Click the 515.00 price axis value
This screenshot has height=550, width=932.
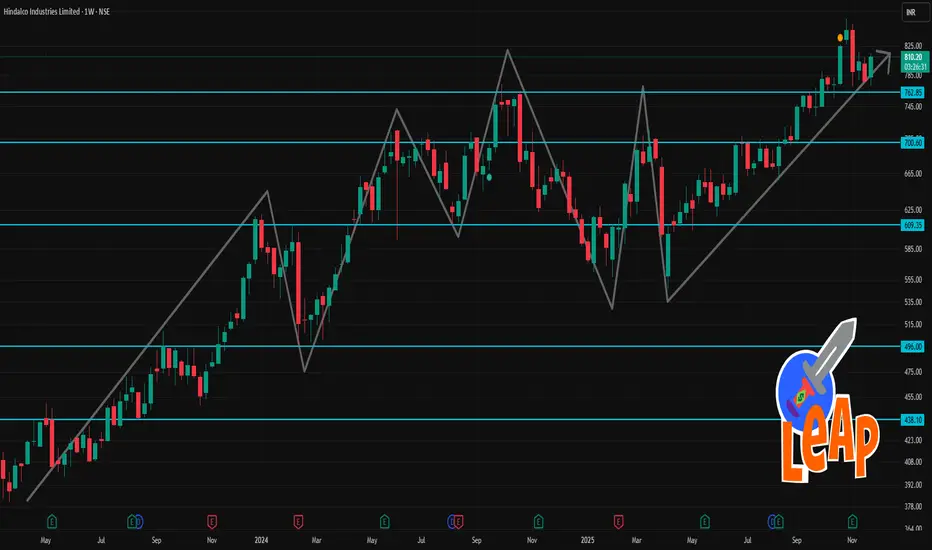913,325
